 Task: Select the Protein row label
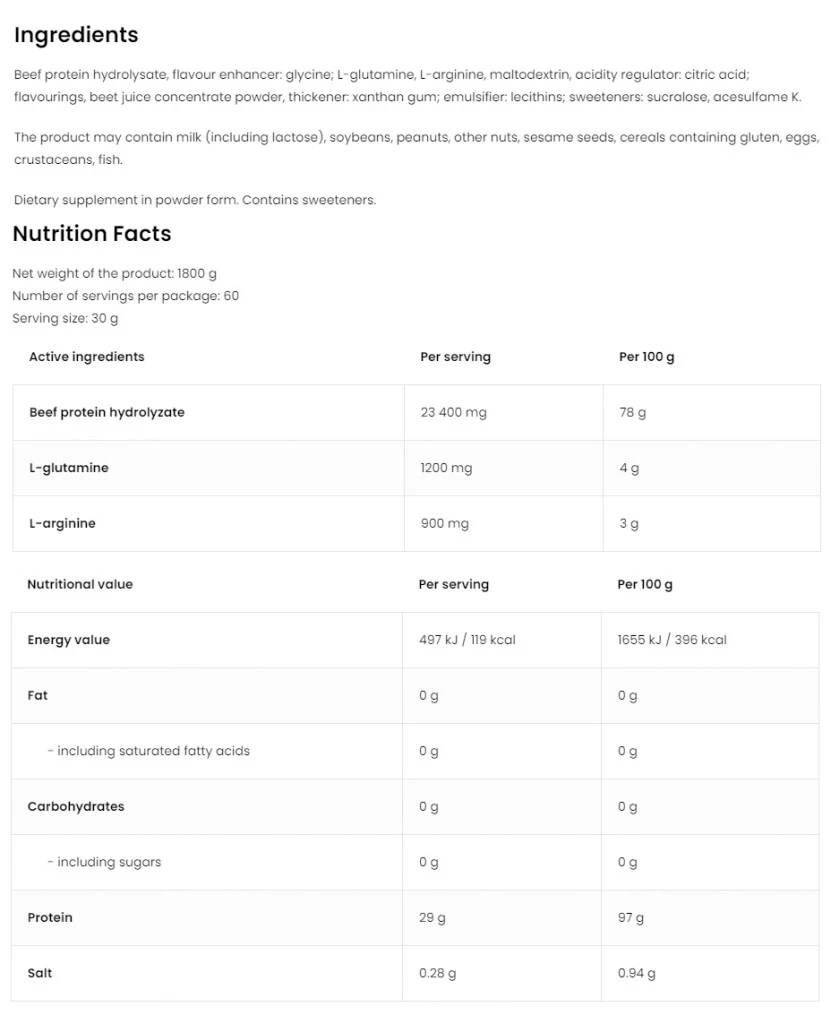point(50,917)
